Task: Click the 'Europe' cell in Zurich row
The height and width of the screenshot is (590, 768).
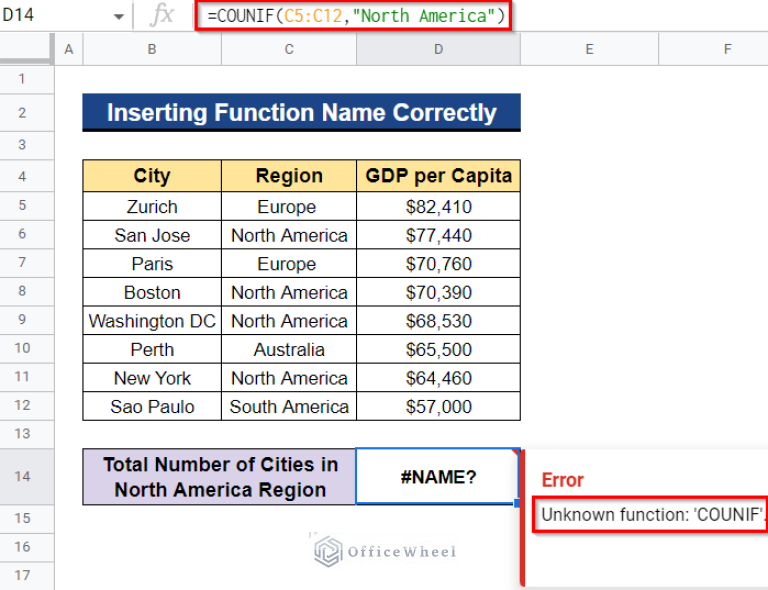Action: point(289,207)
